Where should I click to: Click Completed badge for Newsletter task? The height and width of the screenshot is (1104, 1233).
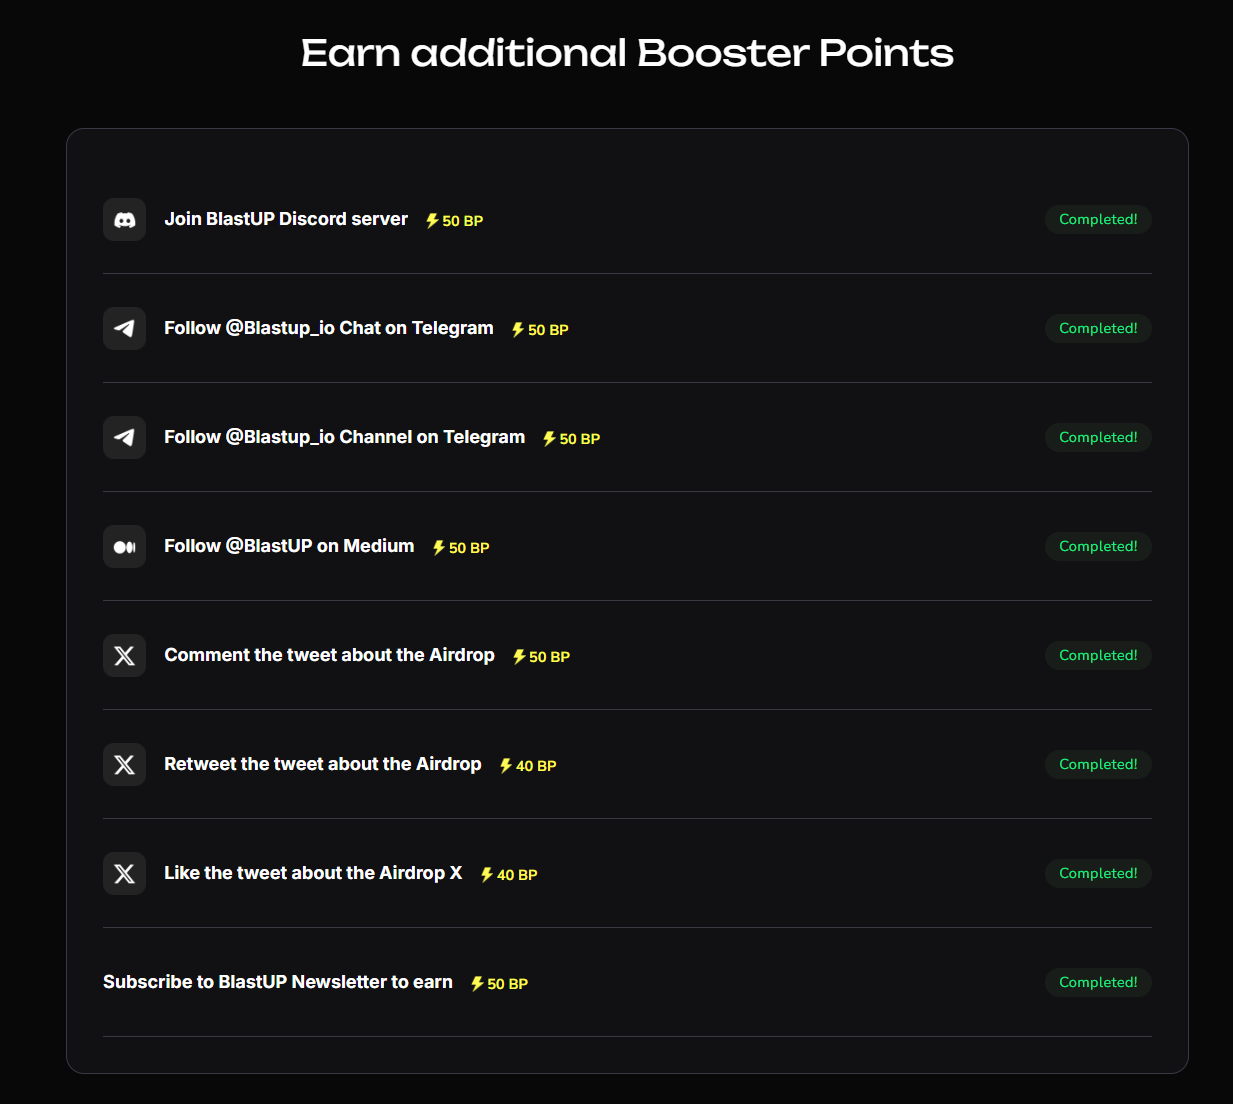(x=1098, y=982)
